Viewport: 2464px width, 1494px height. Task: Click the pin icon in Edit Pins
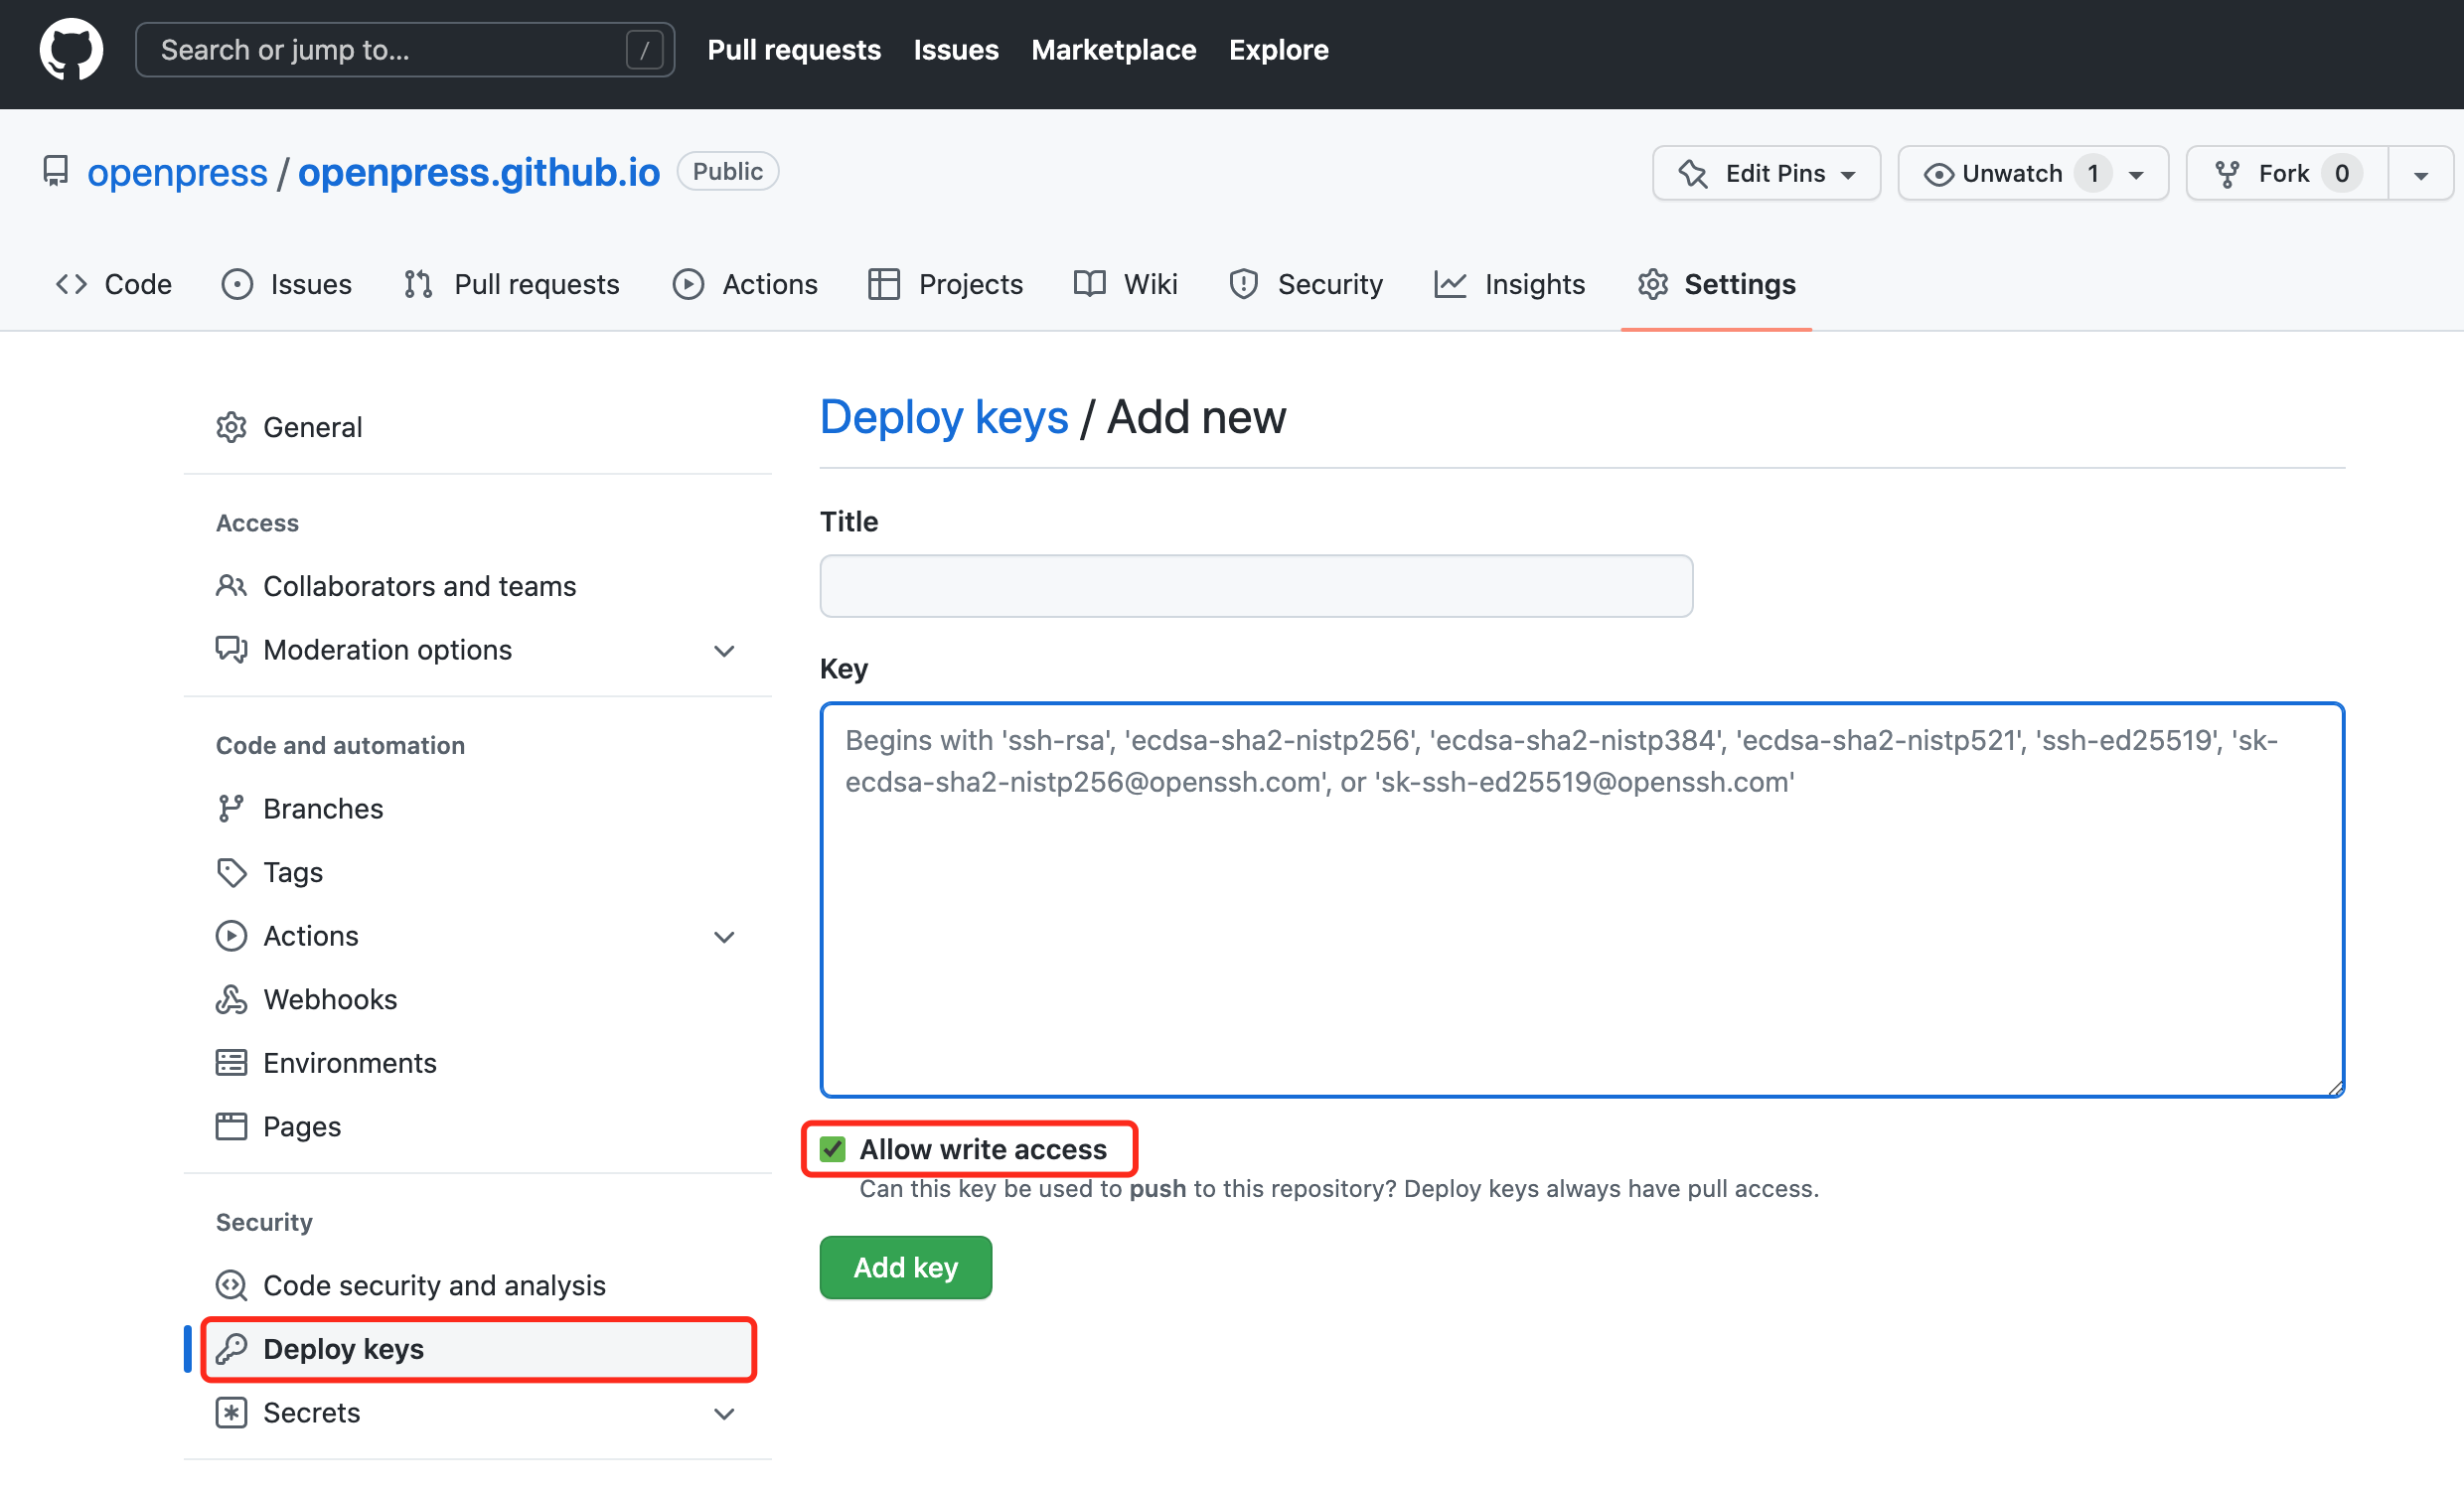[1693, 174]
